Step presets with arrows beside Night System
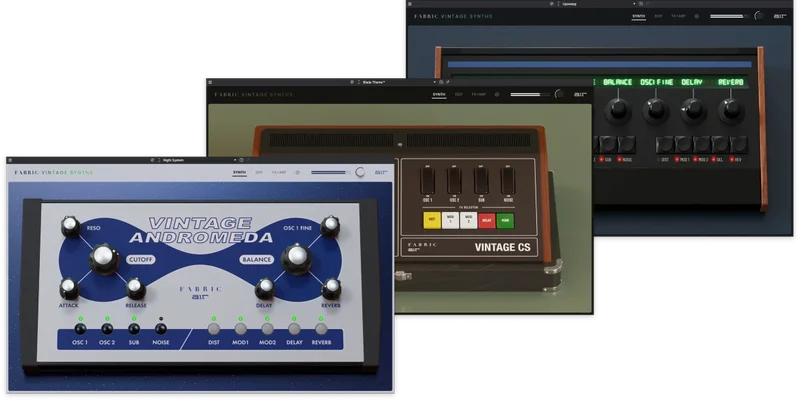This screenshot has width=800, height=401. 159,160
